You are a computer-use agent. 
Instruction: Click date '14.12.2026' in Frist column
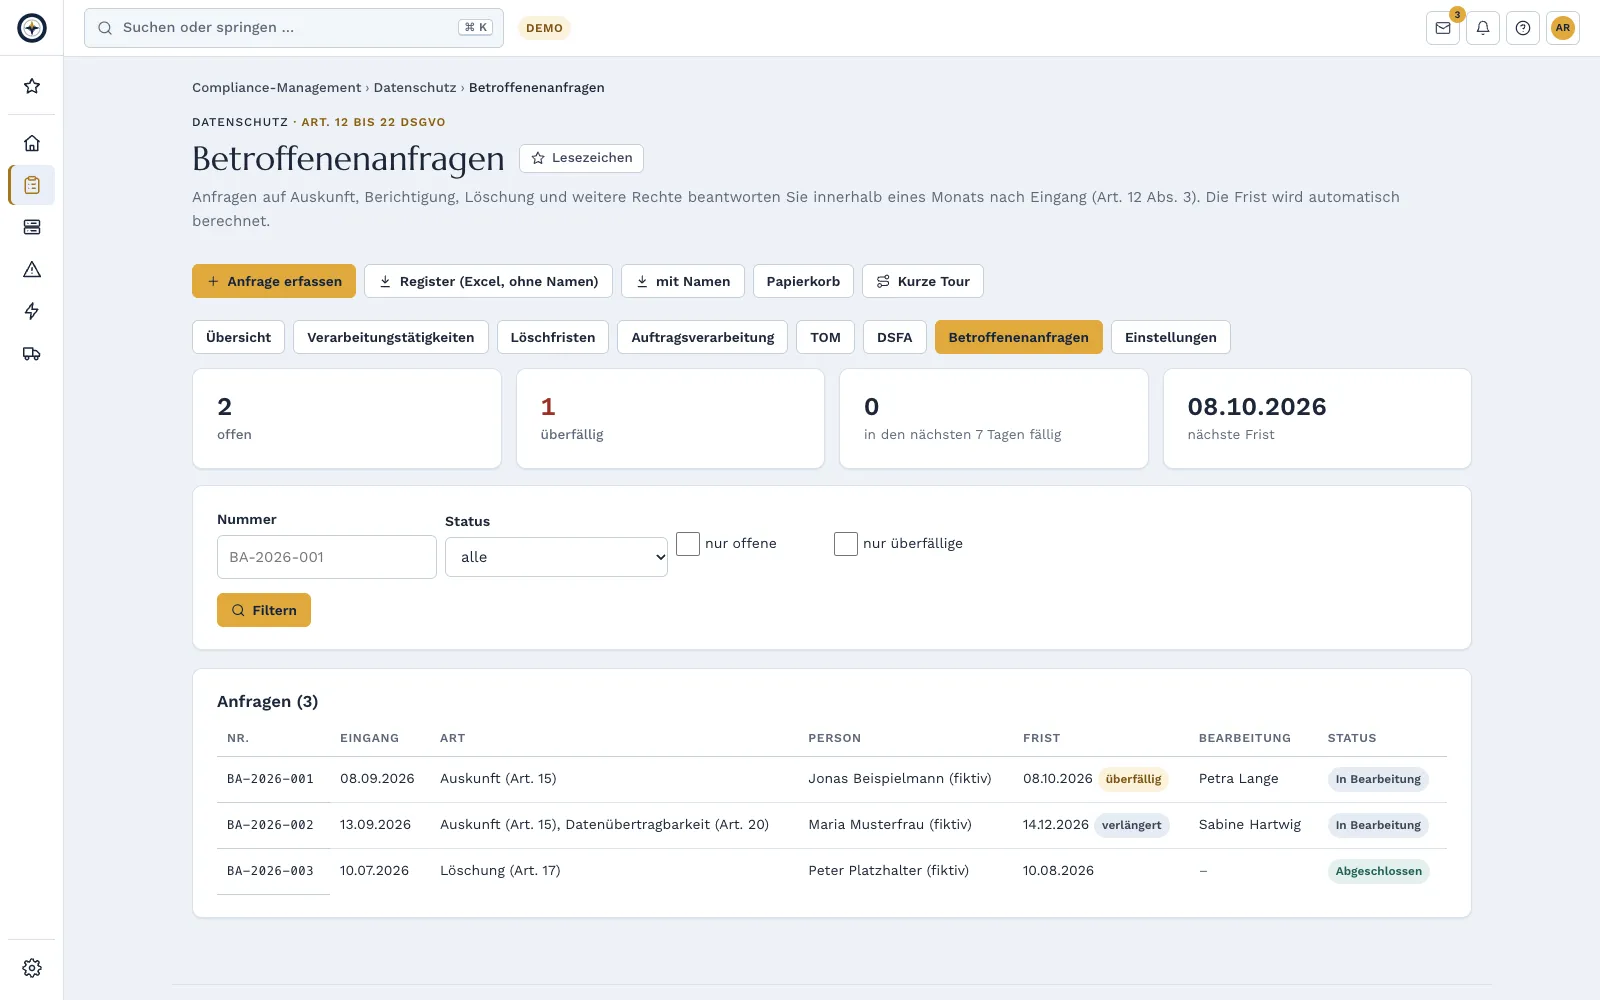1056,825
